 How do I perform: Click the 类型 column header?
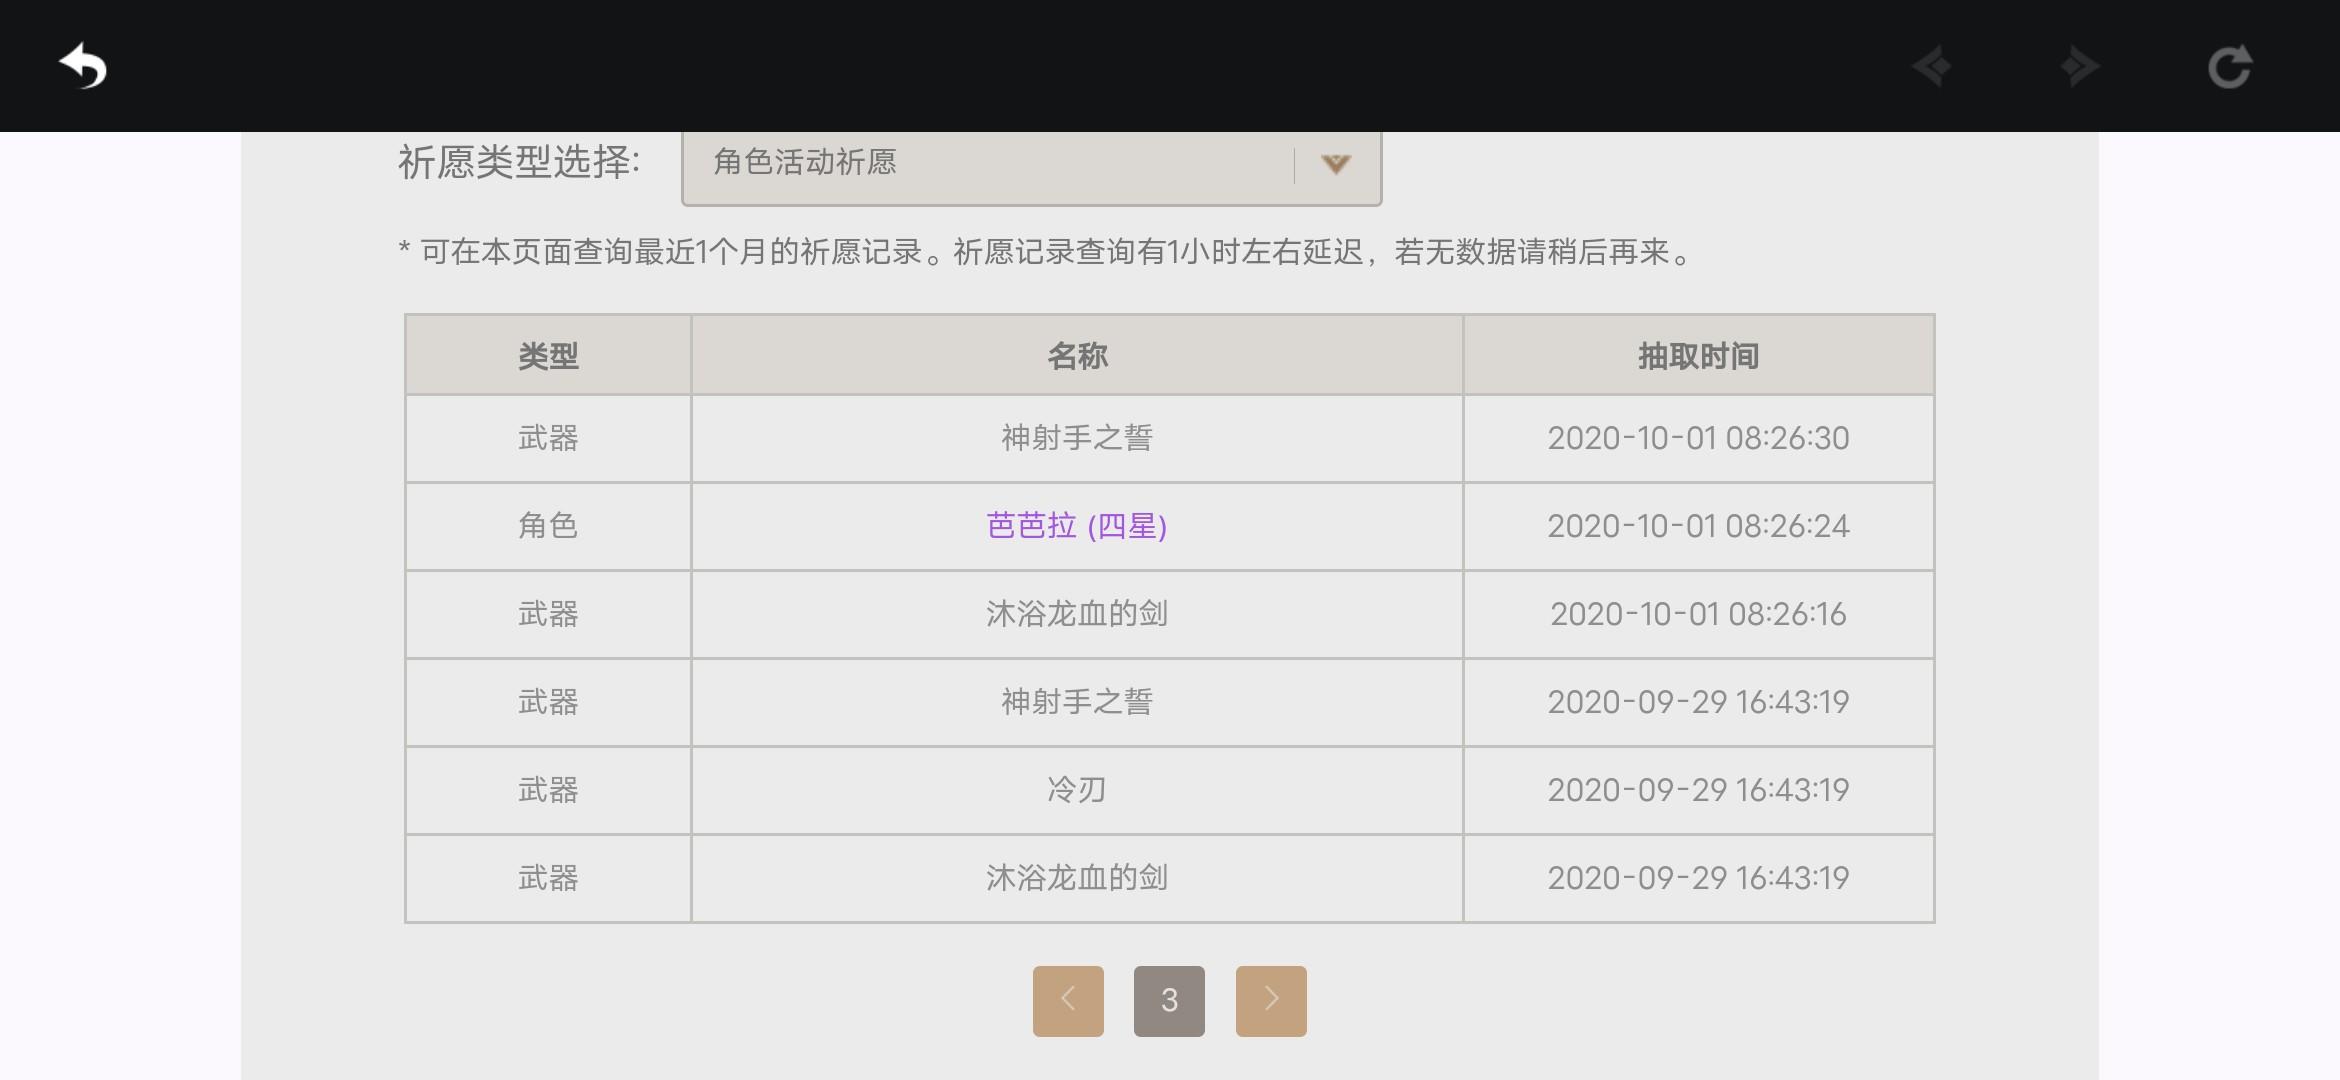(548, 356)
